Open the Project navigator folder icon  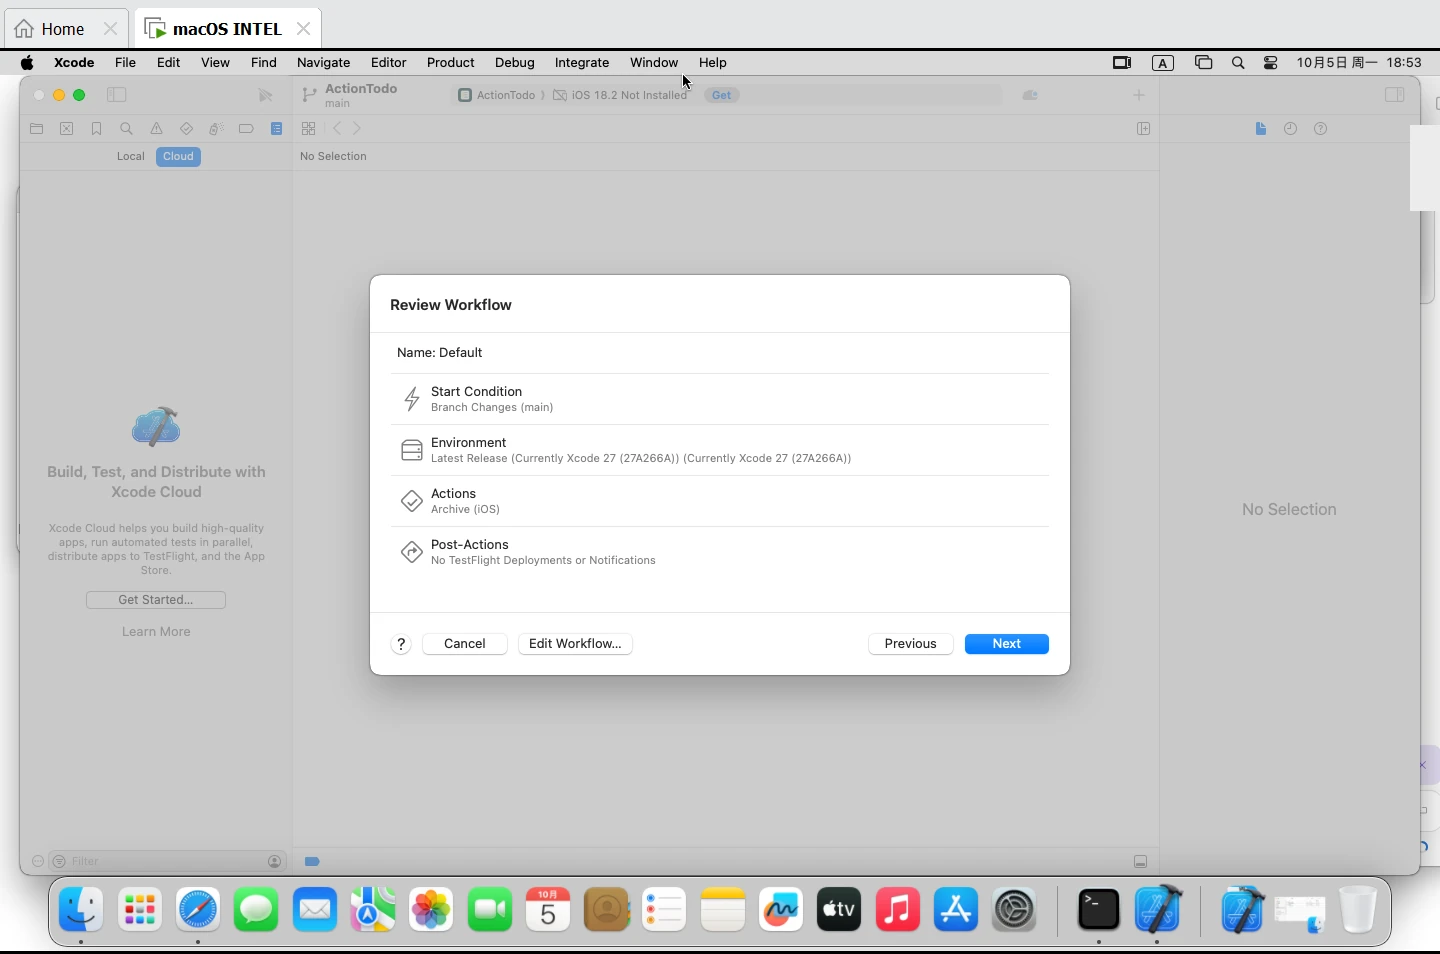pyautogui.click(x=37, y=129)
